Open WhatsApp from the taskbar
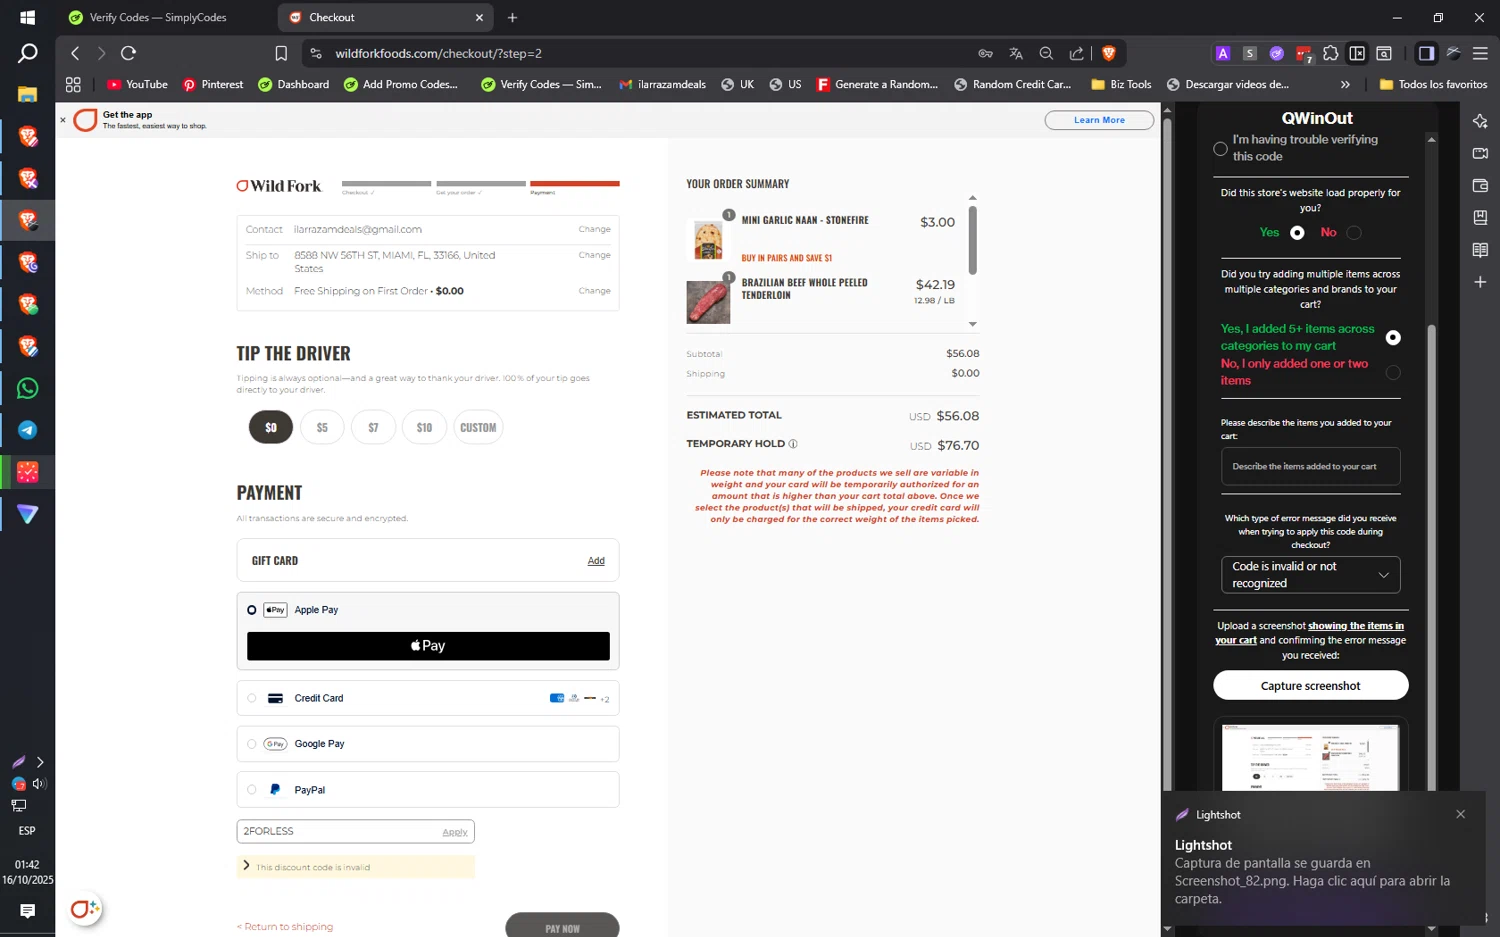 point(27,388)
